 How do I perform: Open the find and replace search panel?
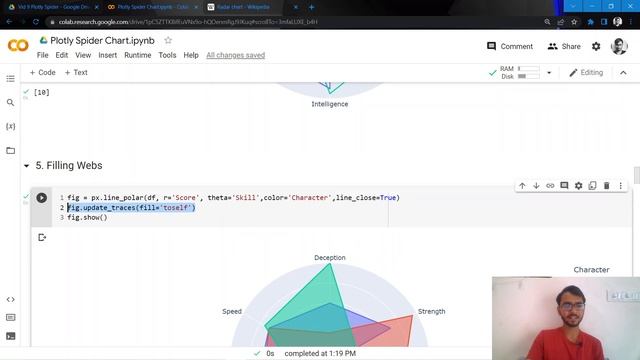pos(11,102)
